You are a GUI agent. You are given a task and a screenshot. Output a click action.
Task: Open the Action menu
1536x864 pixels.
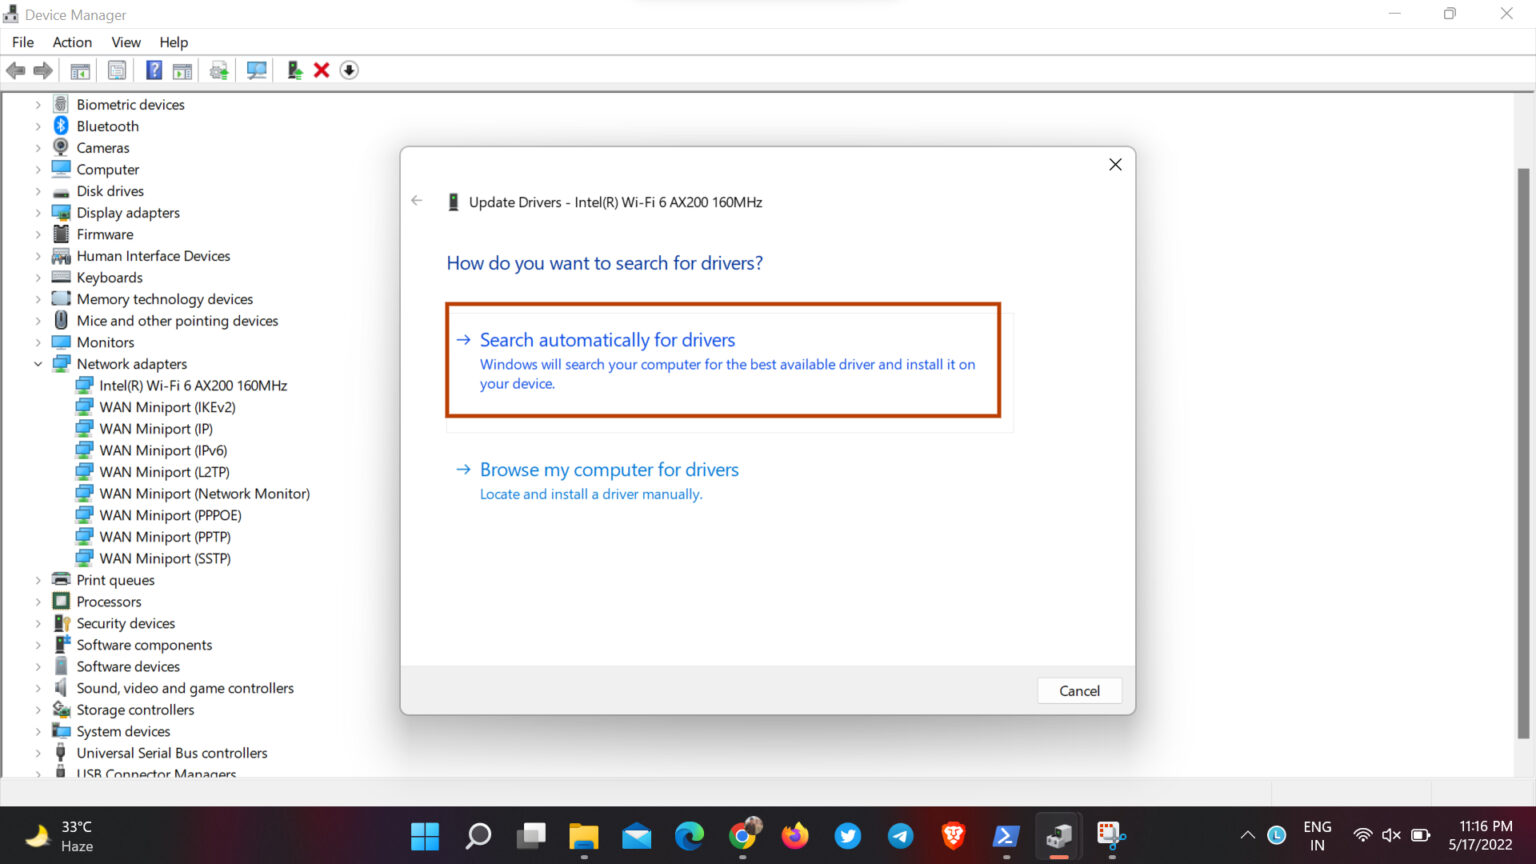71,42
